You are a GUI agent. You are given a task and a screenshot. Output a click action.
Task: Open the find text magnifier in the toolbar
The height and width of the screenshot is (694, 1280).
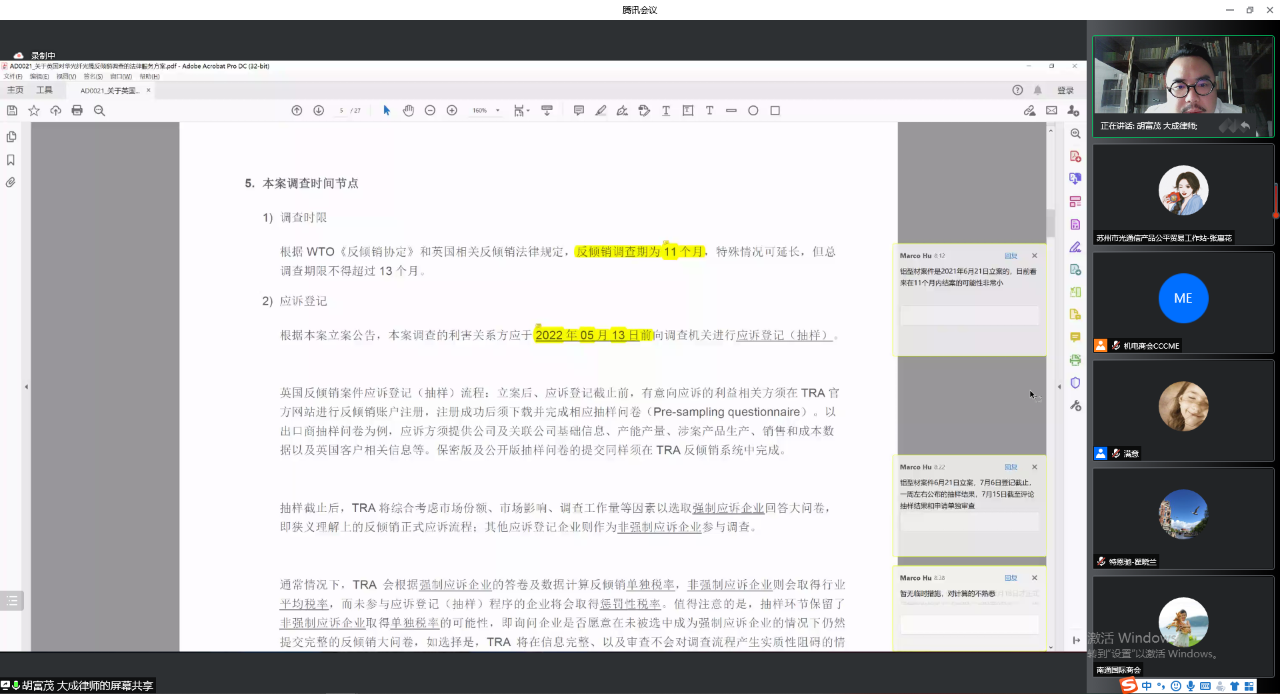pyautogui.click(x=99, y=110)
